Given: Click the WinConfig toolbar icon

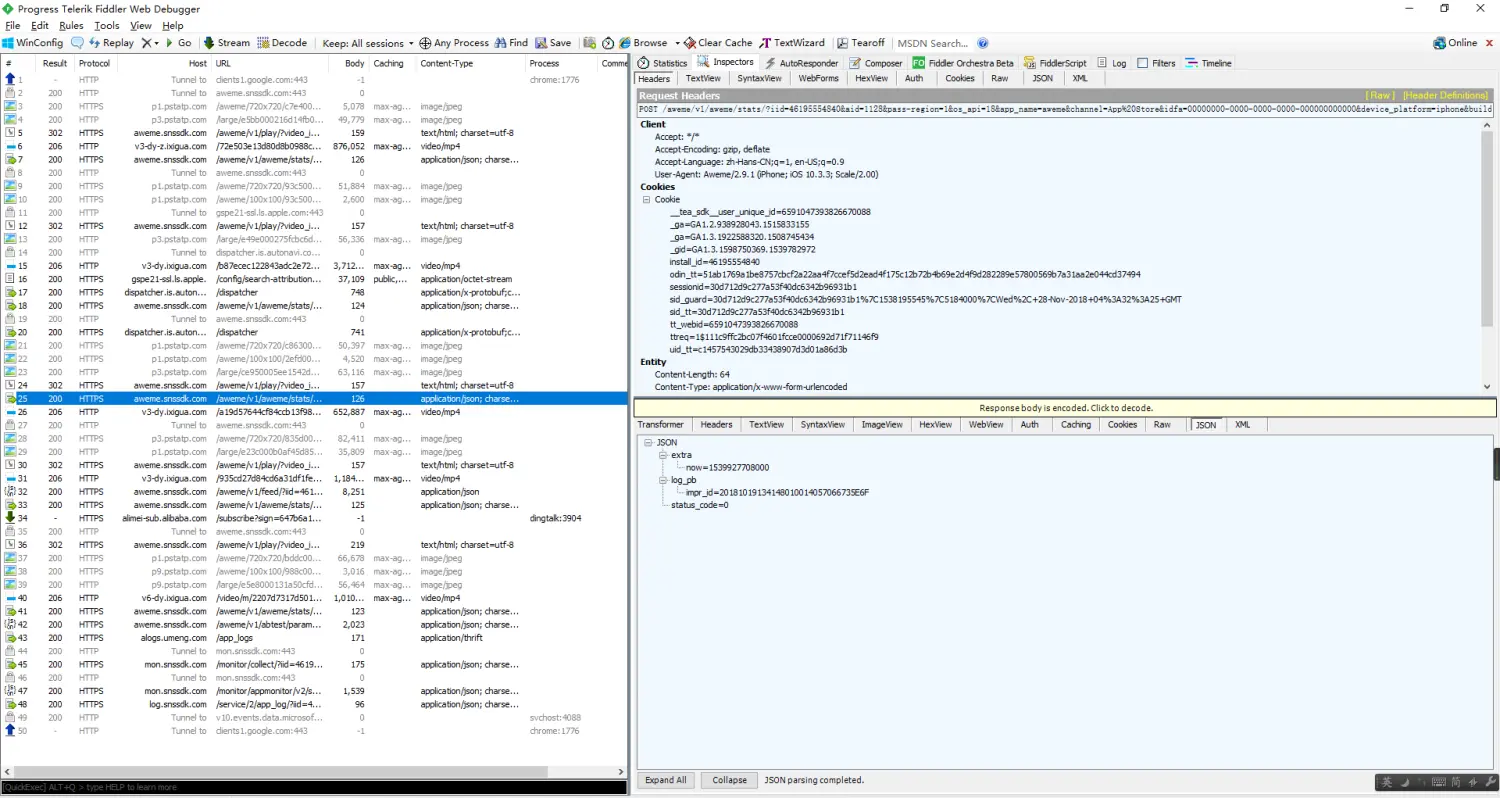Looking at the screenshot, I should (8, 43).
